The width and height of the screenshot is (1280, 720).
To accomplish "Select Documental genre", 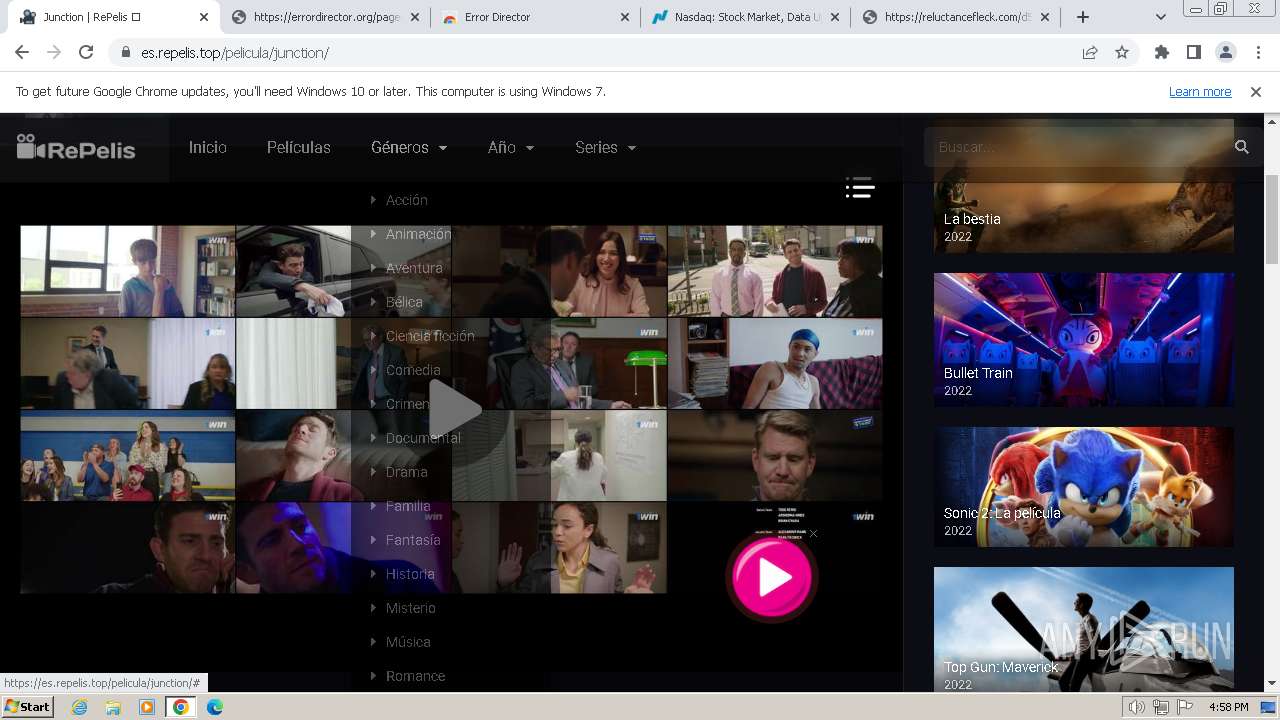I will 423,438.
